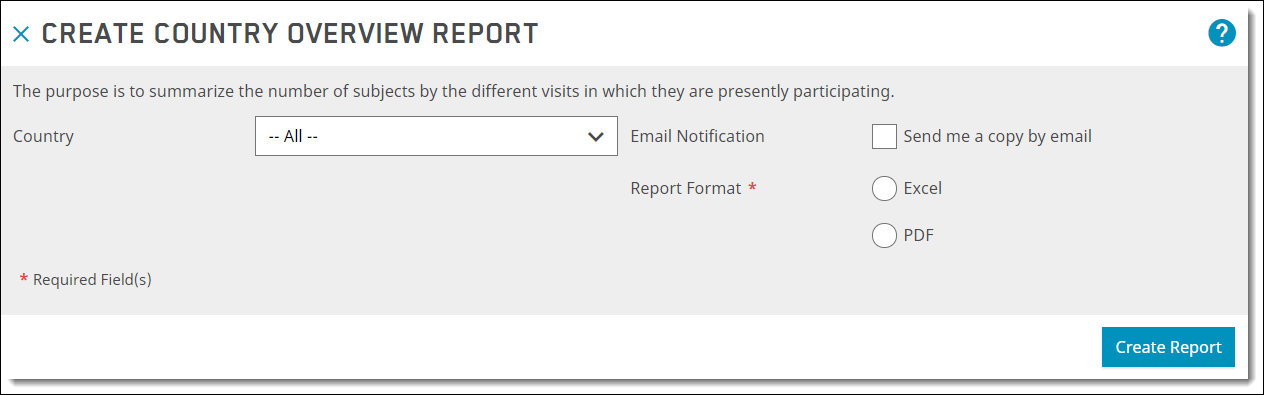1264x395 pixels.
Task: Open help via the question mark icon
Action: 1222,33
